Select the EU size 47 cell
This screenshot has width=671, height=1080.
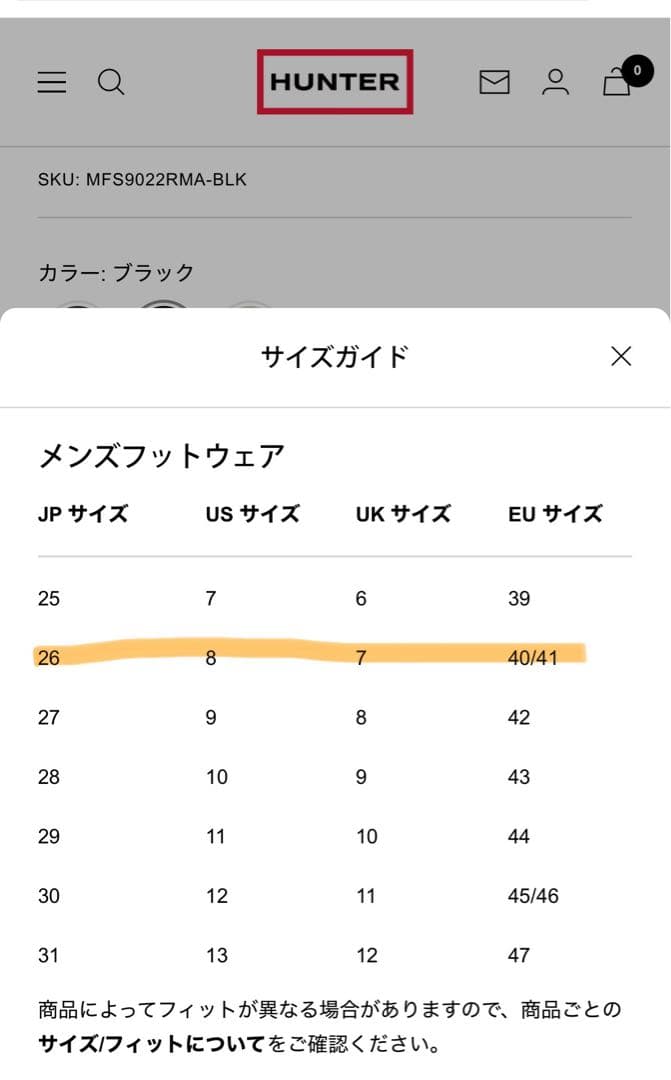point(519,955)
